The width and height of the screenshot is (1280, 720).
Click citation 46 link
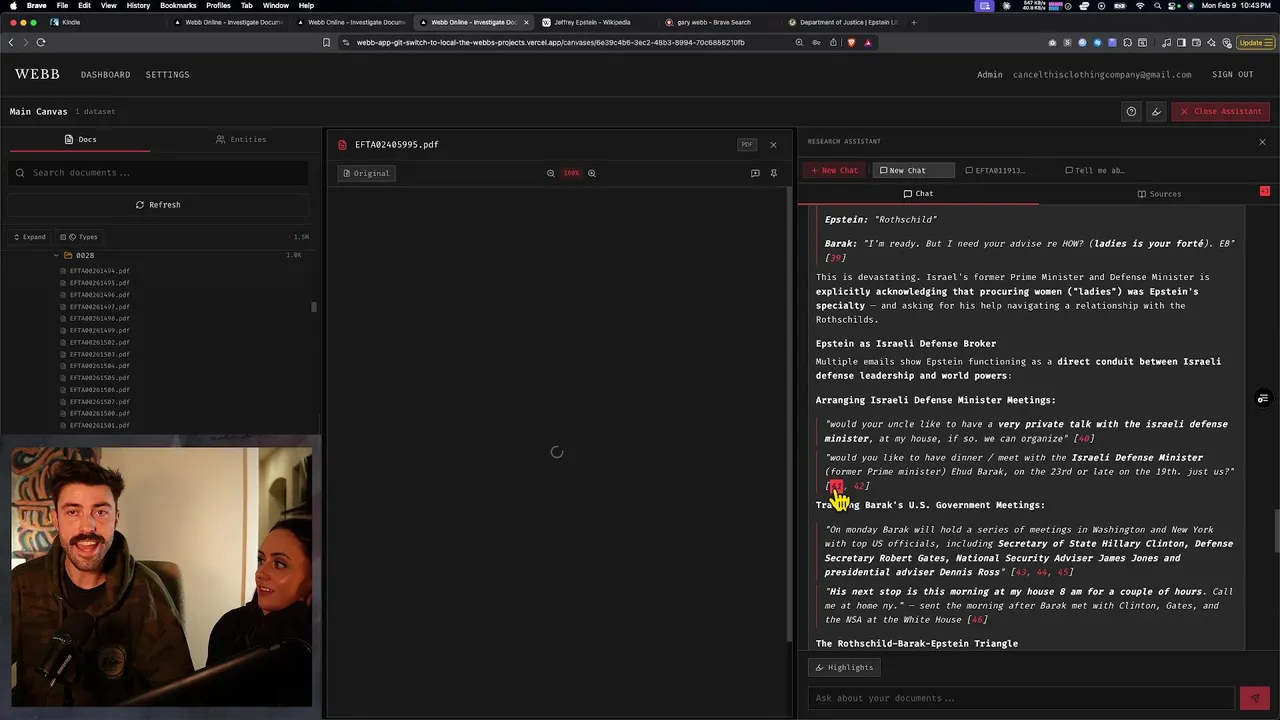point(977,620)
